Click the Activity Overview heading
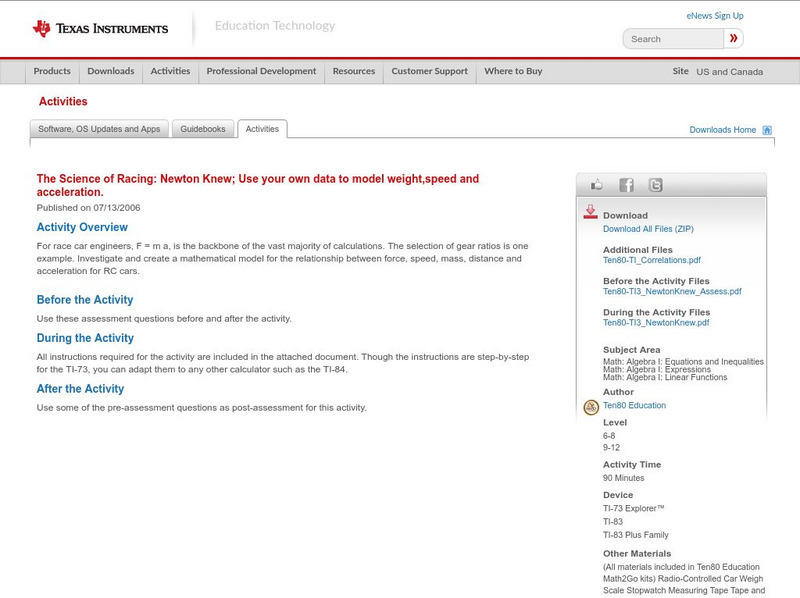This screenshot has height=598, width=800. [x=82, y=227]
